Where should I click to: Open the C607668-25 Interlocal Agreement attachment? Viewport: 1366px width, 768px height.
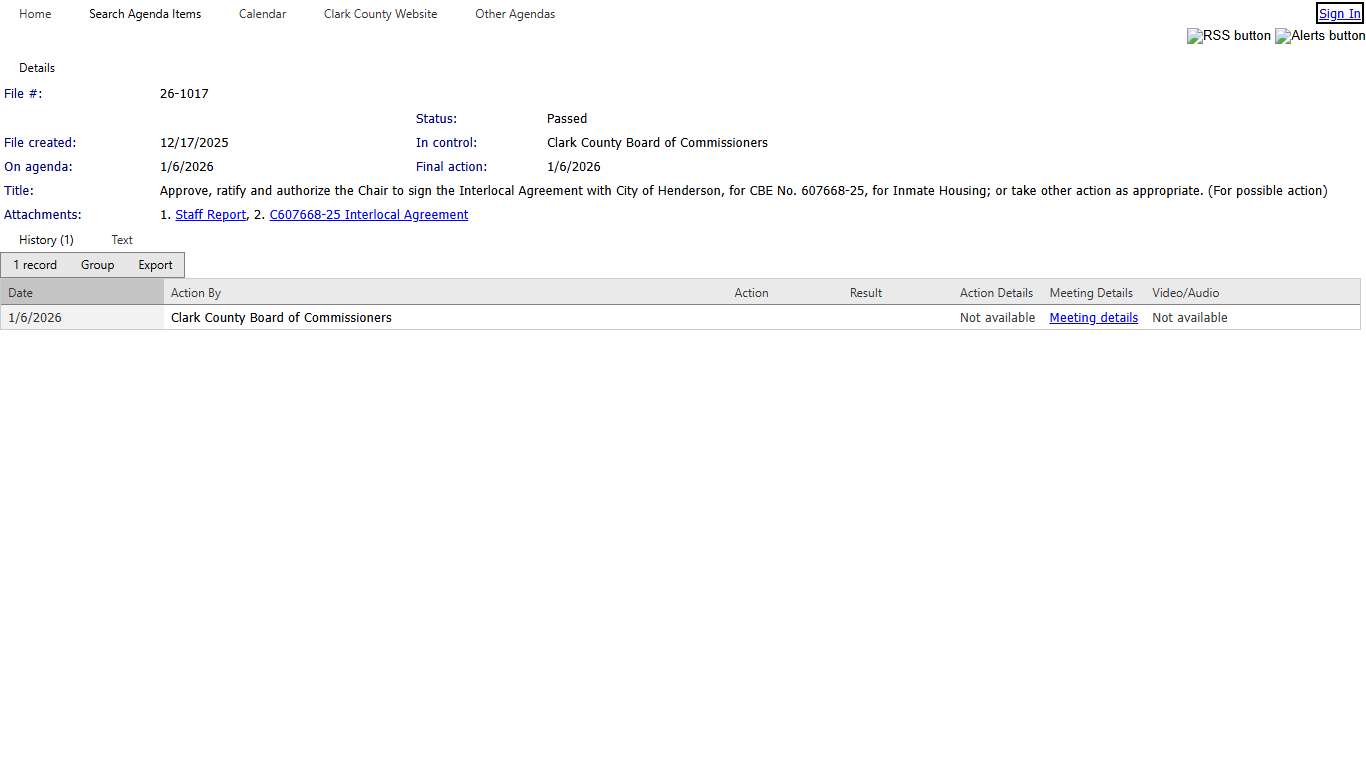pyautogui.click(x=368, y=215)
